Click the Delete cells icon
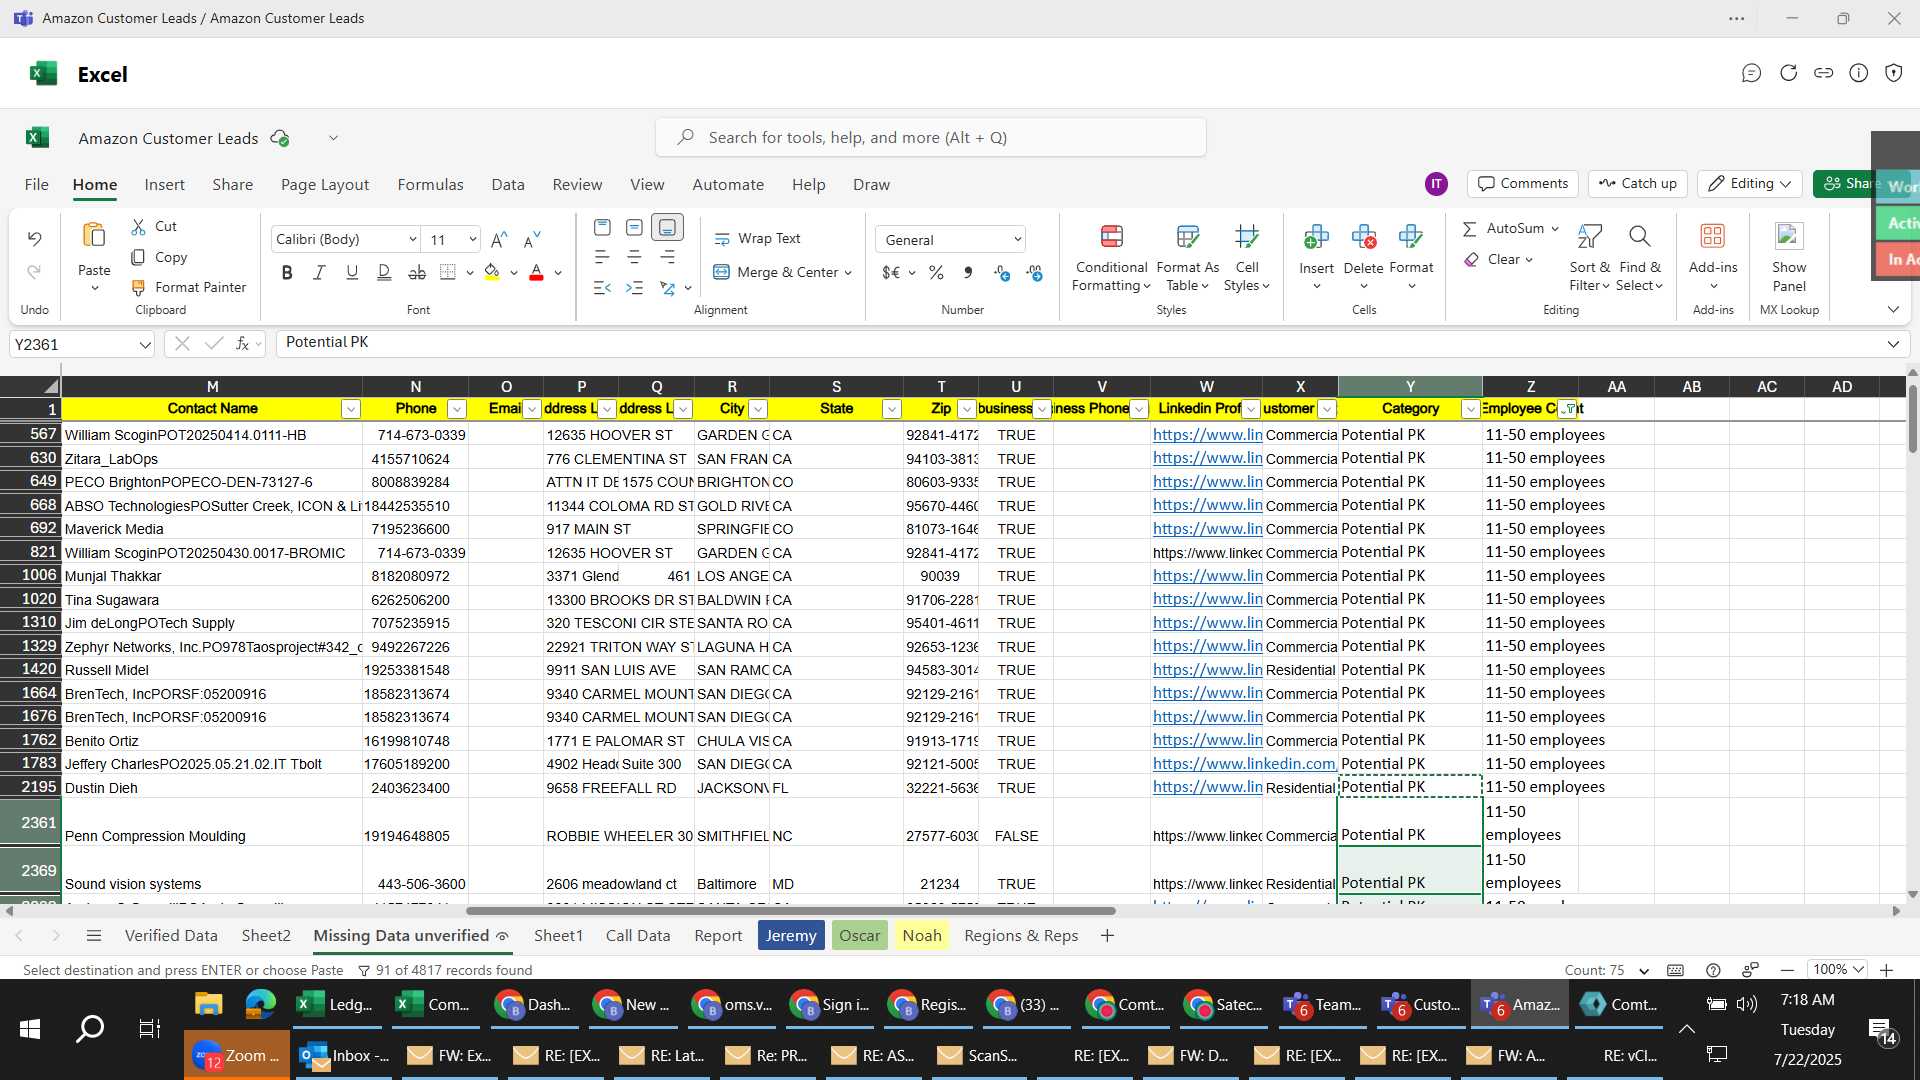The image size is (1920, 1080). click(1363, 237)
